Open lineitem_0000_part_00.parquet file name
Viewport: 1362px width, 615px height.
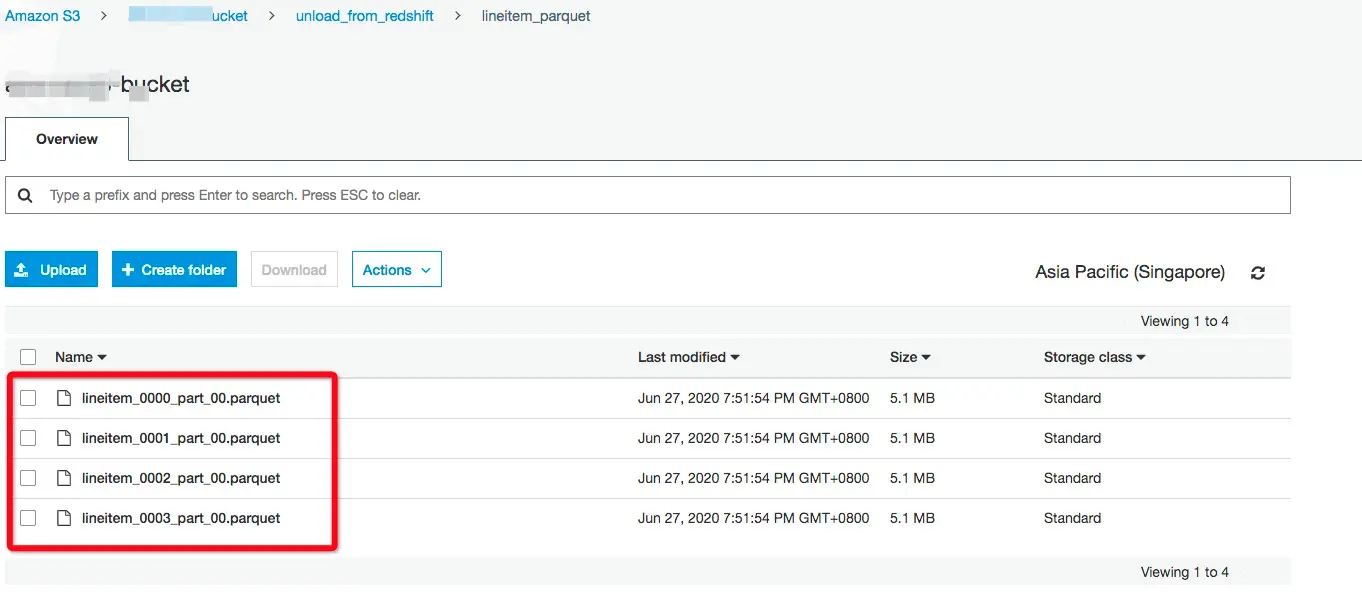(181, 398)
